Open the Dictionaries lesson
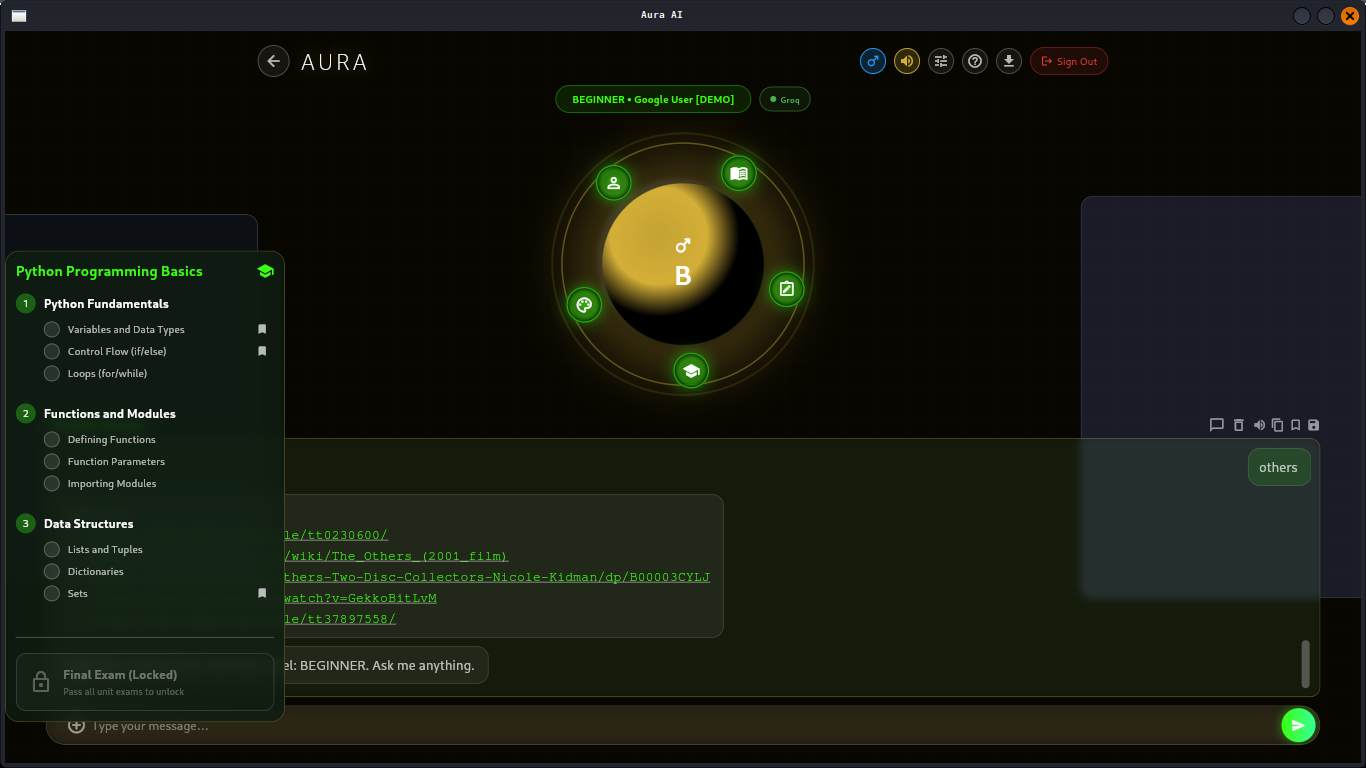This screenshot has width=1366, height=768. (95, 571)
